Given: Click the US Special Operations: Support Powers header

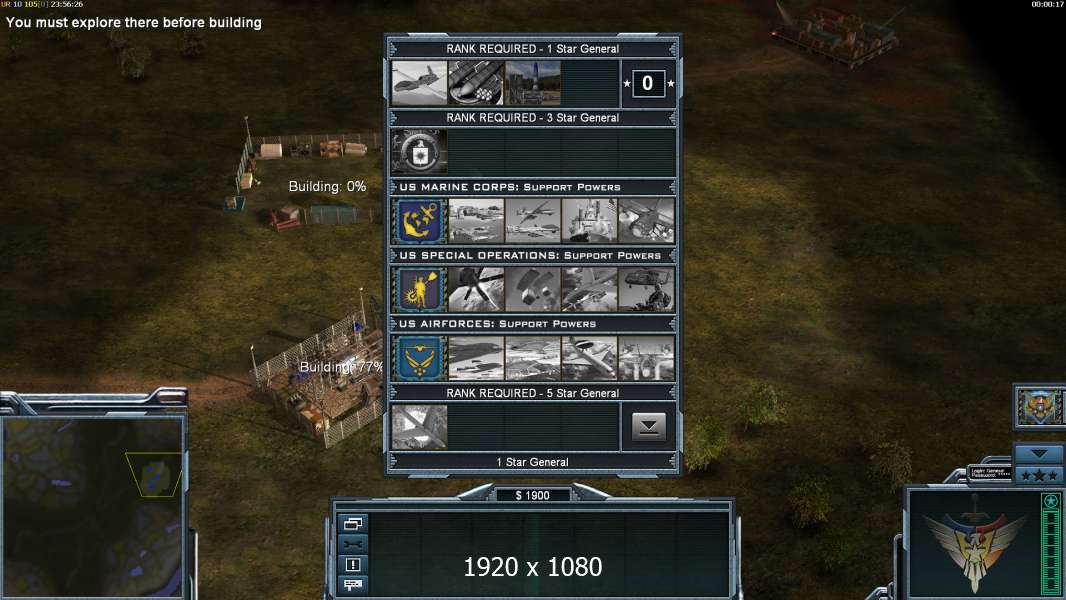Looking at the screenshot, I should click(x=532, y=255).
